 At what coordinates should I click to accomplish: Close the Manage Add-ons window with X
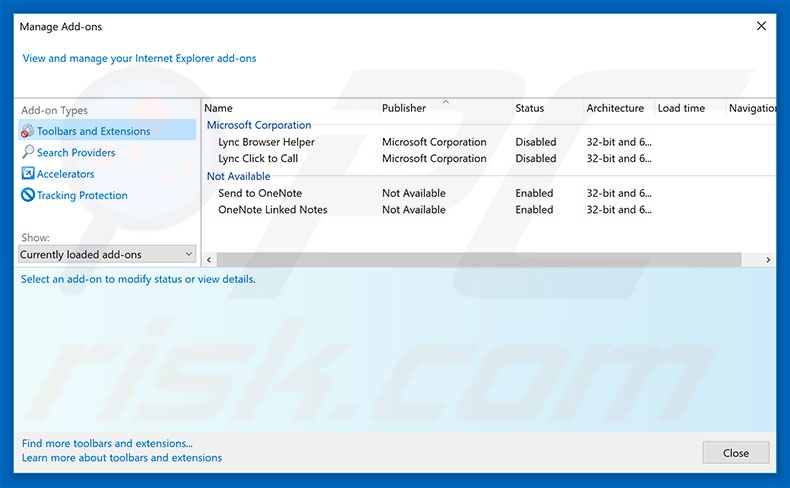coord(761,26)
